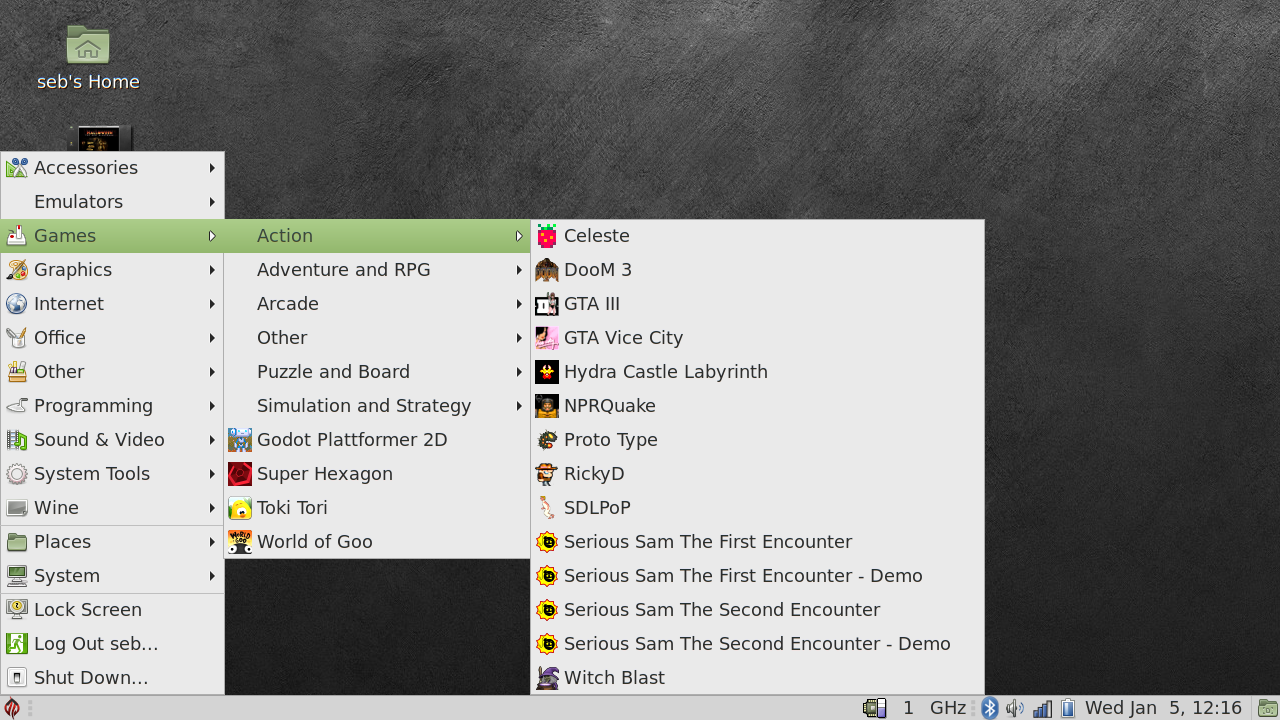Image resolution: width=1280 pixels, height=720 pixels.
Task: Click the Bluetooth tray icon
Action: pyautogui.click(x=990, y=708)
